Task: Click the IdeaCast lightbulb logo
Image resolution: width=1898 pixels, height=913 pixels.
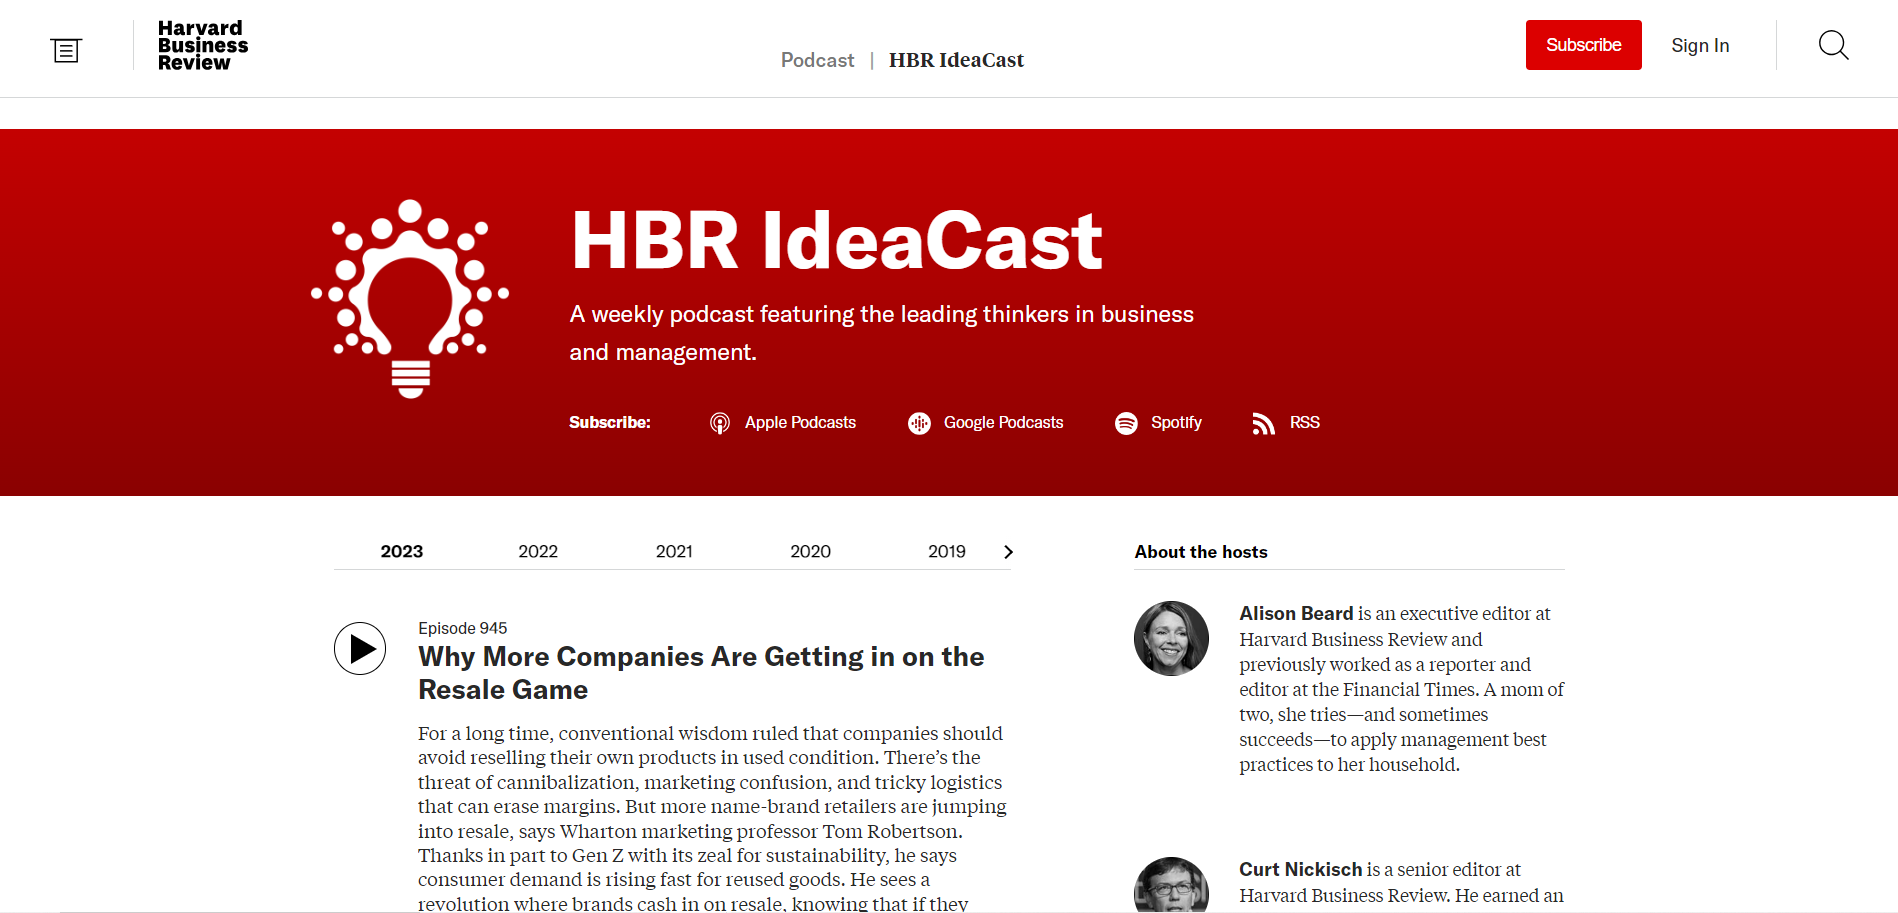Action: coord(410,298)
